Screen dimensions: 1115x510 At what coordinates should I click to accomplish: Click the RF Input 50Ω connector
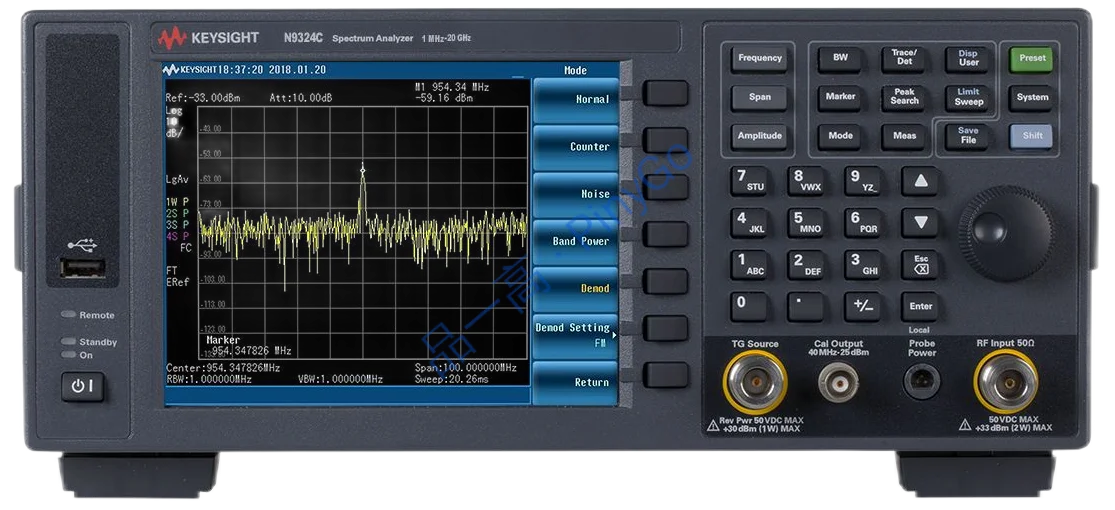(1006, 382)
